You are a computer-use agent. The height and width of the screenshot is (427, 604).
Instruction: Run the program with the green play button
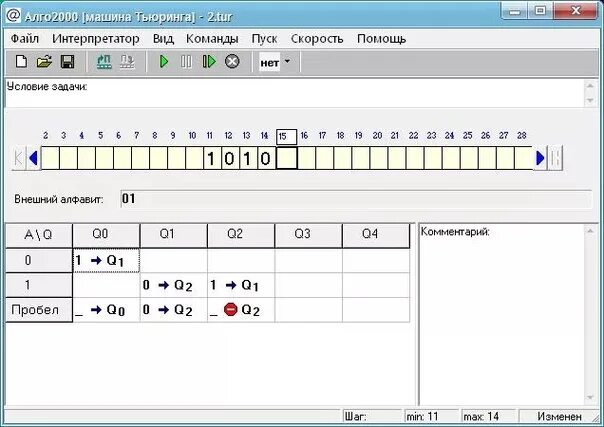[x=164, y=62]
